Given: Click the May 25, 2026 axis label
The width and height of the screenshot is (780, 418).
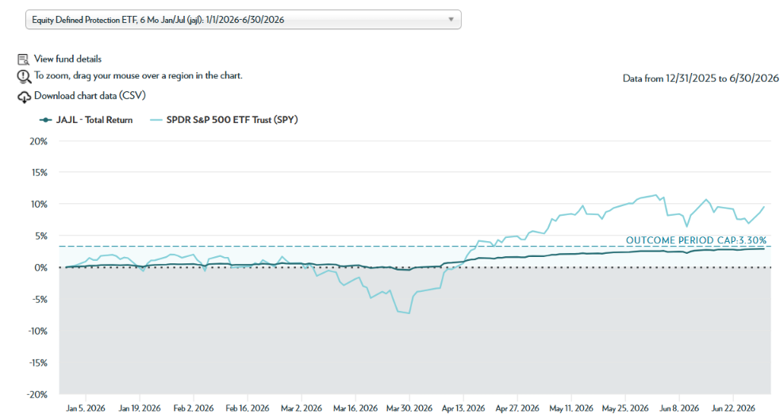Looking at the screenshot, I should coord(625,408).
